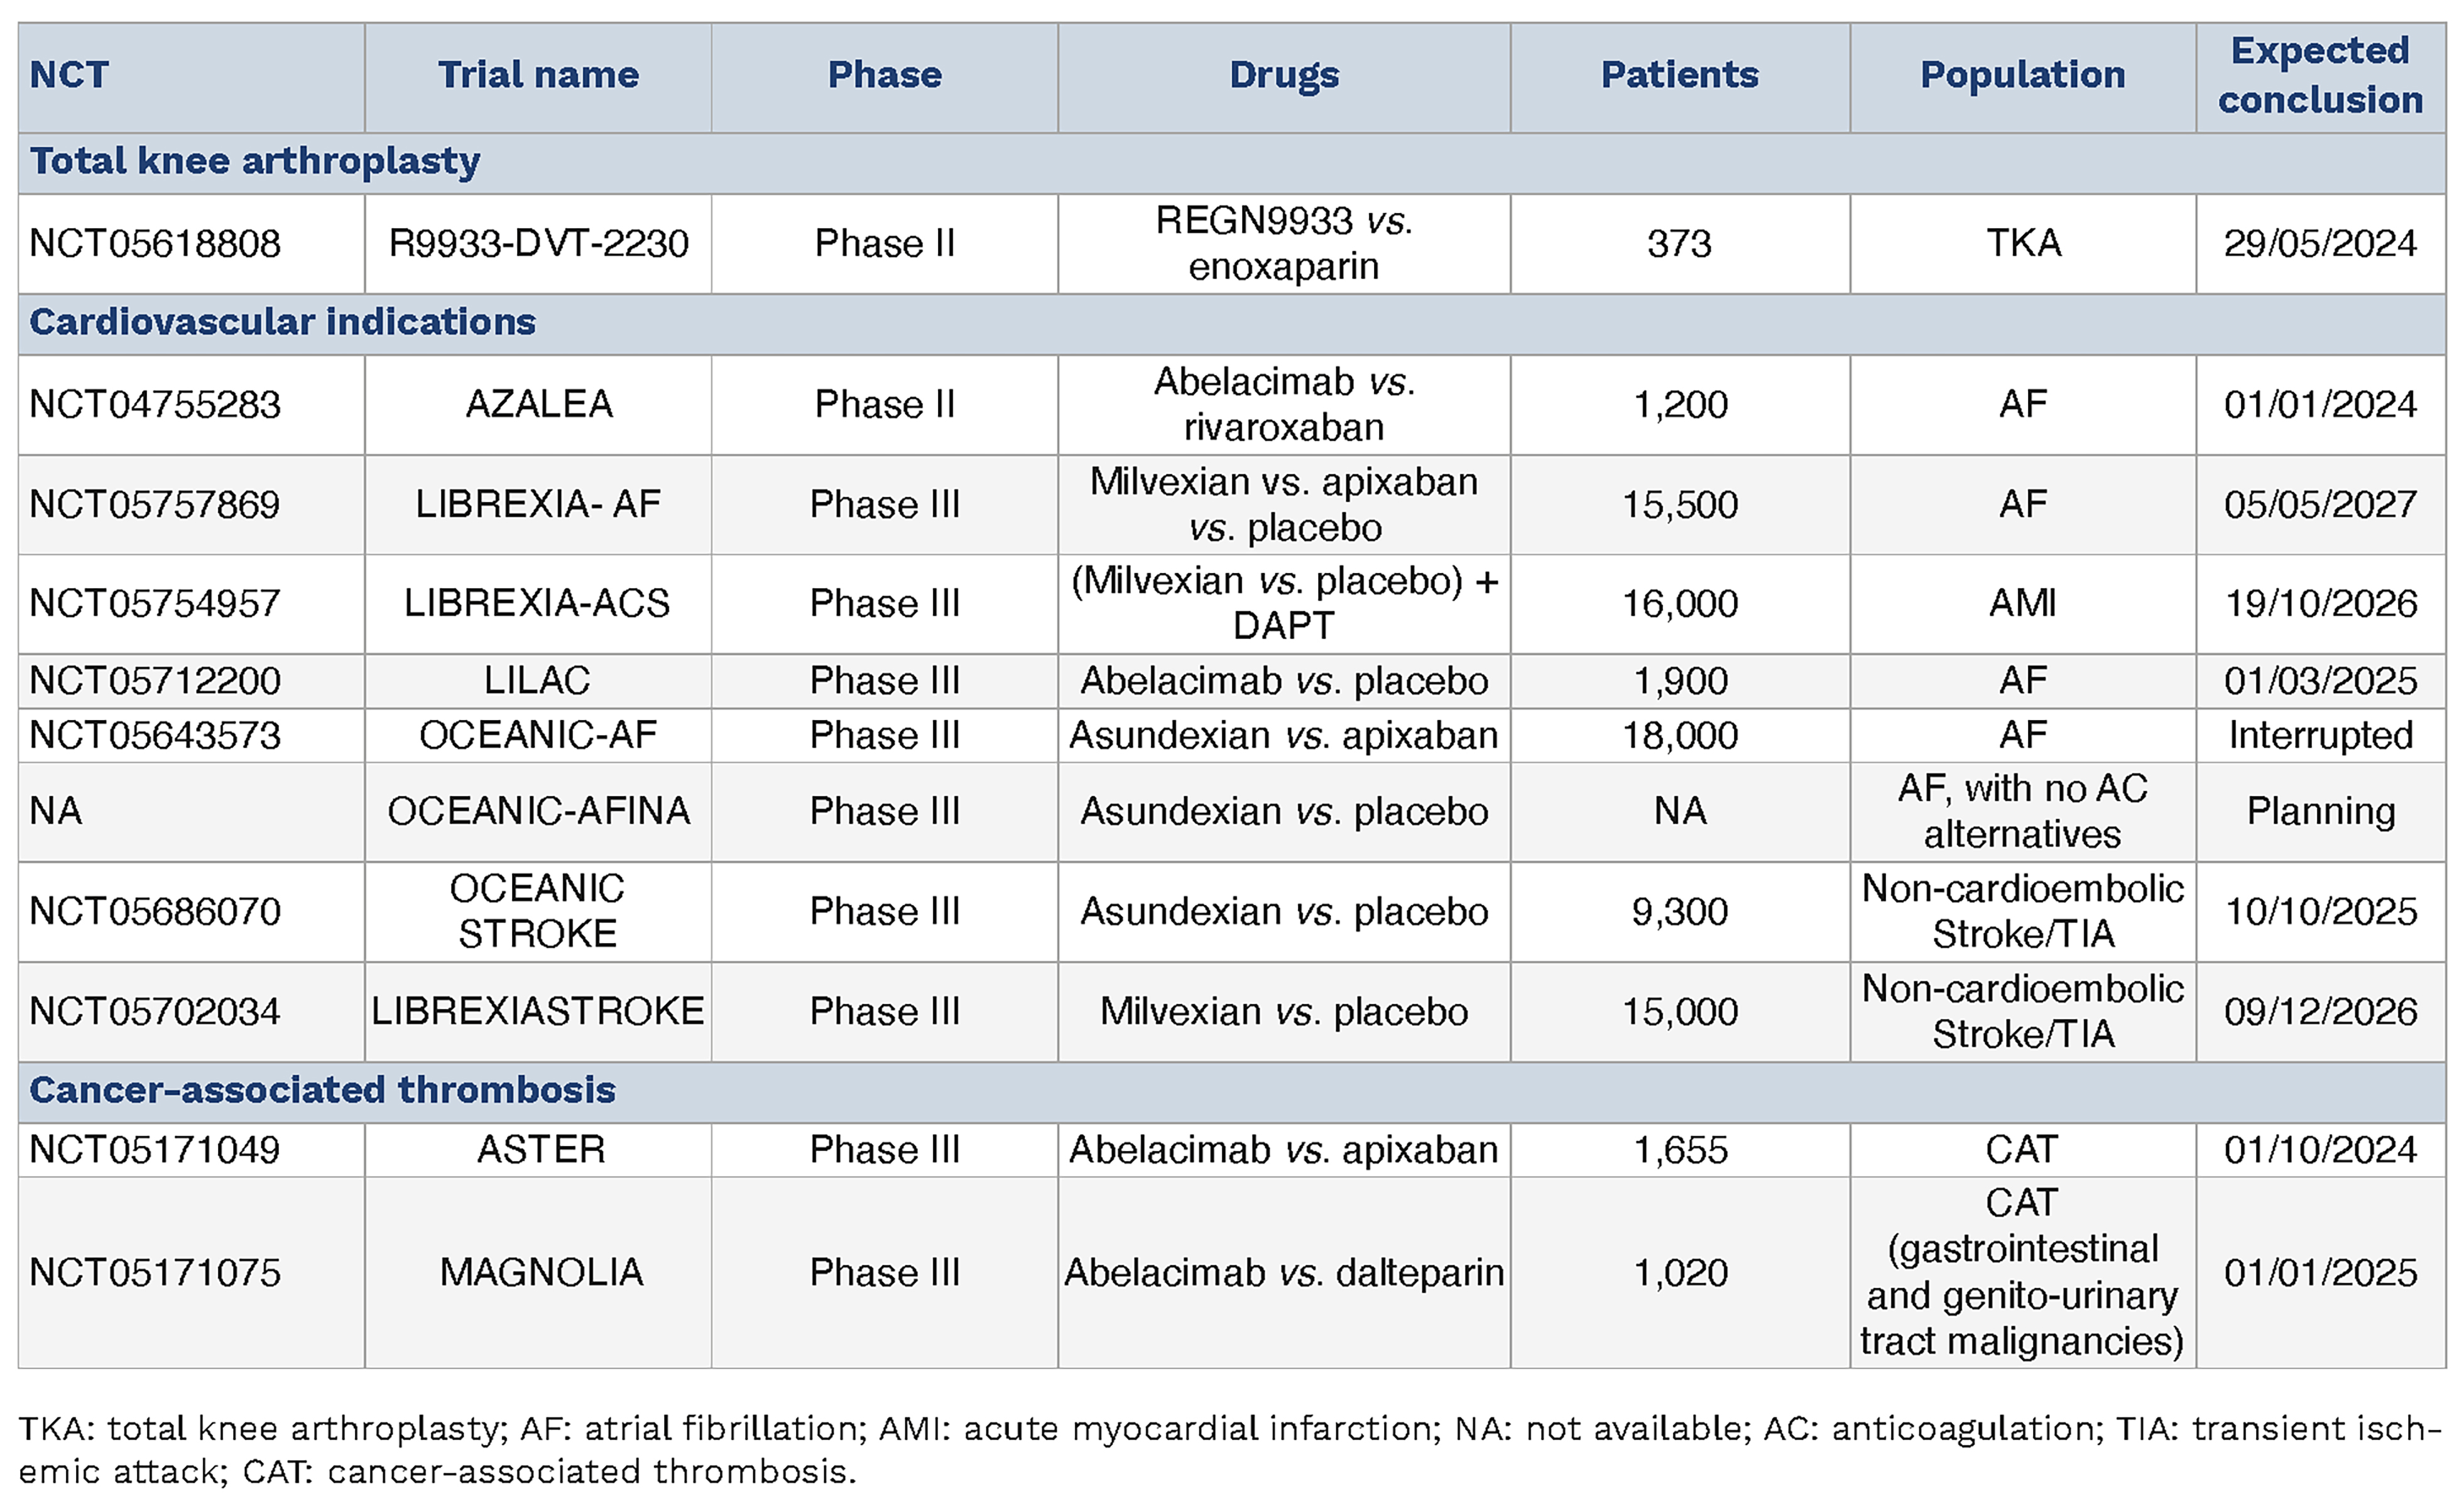Click the LIBREXIA-ACS trial name
Viewport: 2464px width, 1511px height.
[x=537, y=603]
